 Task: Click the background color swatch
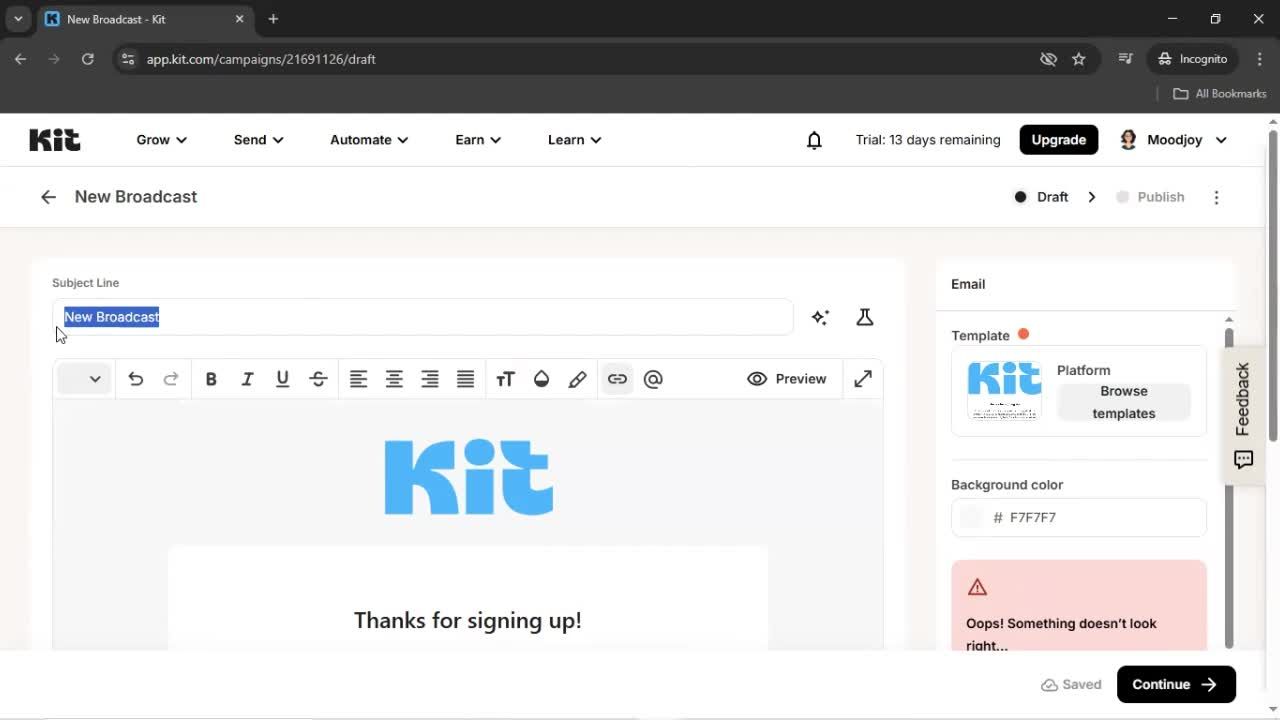pyautogui.click(x=970, y=517)
